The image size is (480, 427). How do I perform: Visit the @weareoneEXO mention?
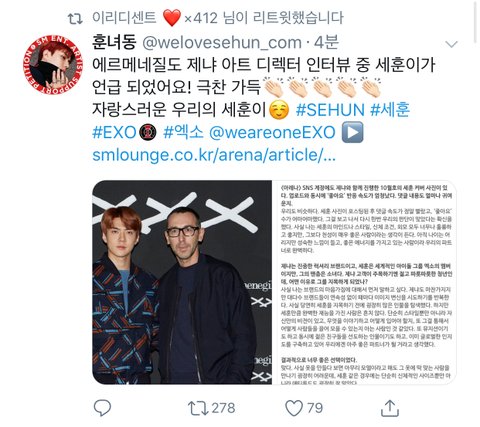click(x=272, y=133)
